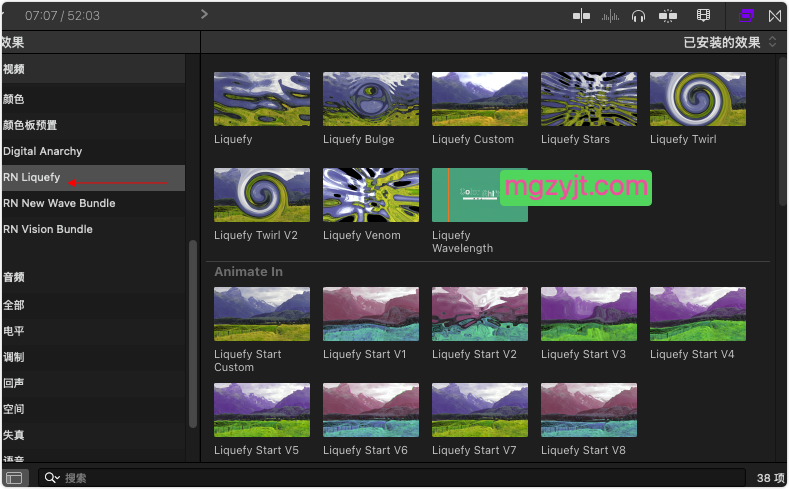Open search magnifier filter options
789x489 pixels.
click(x=52, y=477)
